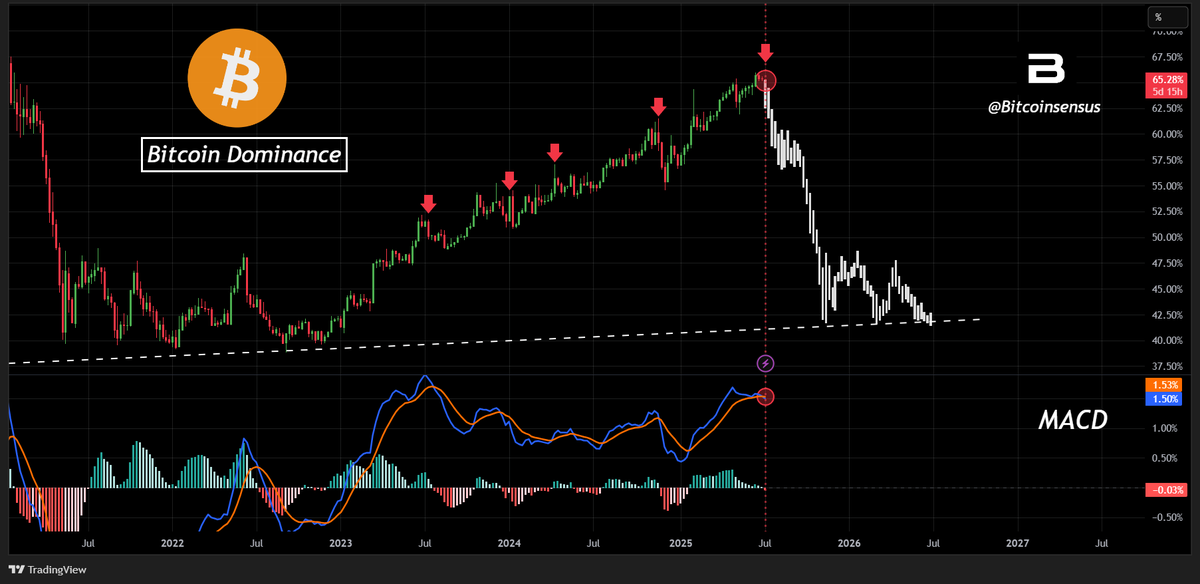Click the red circle marker at the dominance peak
This screenshot has width=1200, height=584.
pos(765,81)
